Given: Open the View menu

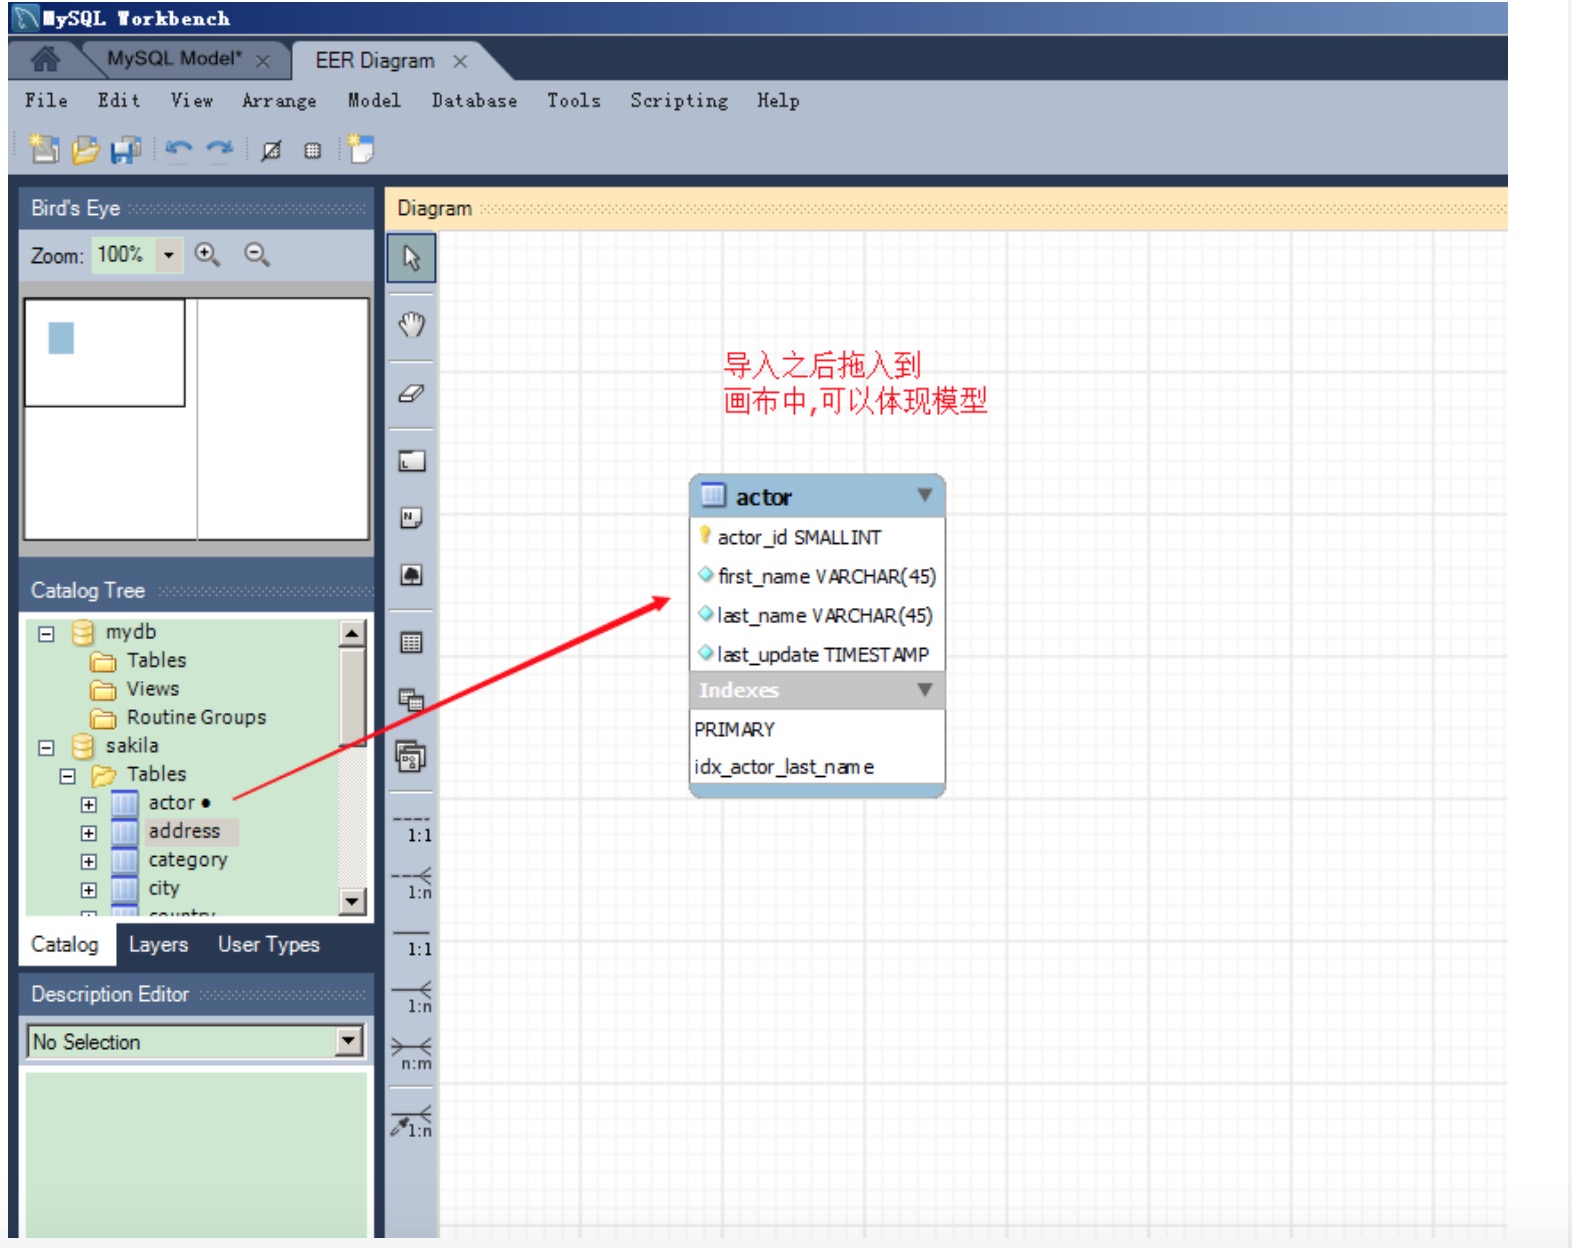Looking at the screenshot, I should pyautogui.click(x=192, y=100).
